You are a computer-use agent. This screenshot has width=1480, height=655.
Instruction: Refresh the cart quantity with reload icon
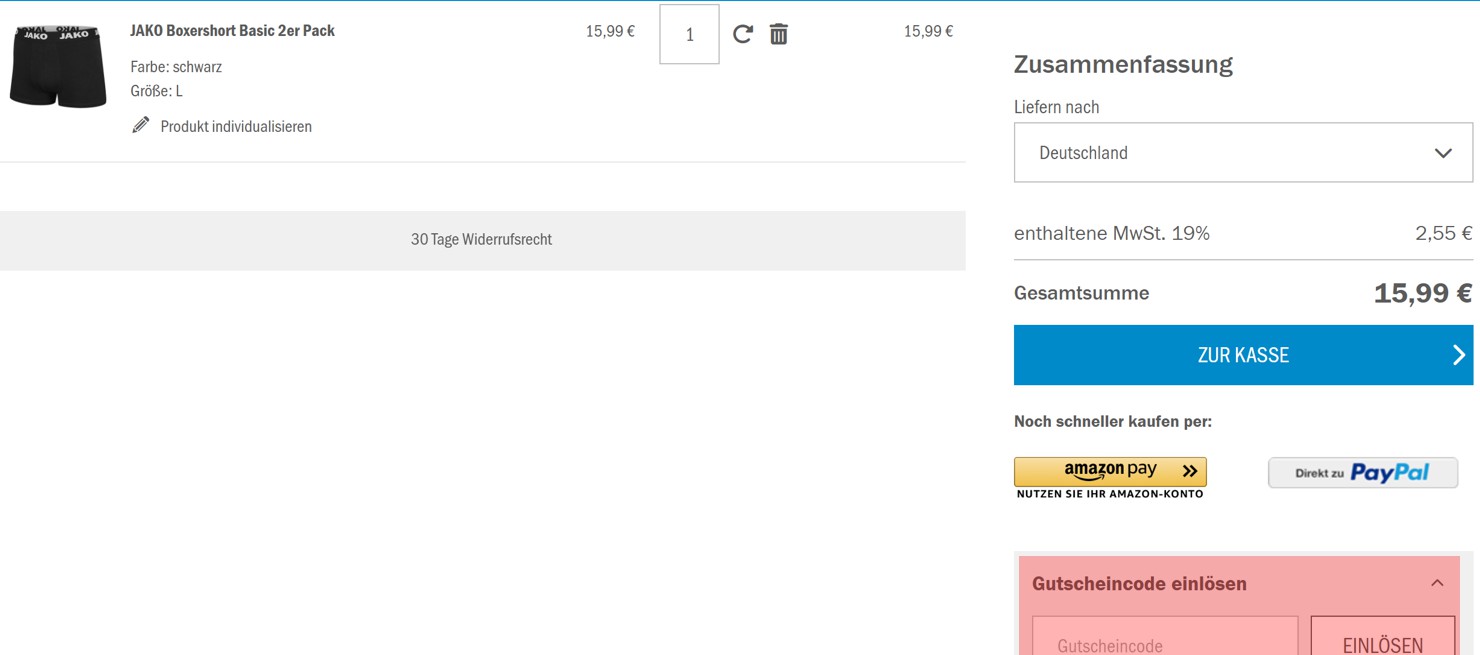click(742, 34)
